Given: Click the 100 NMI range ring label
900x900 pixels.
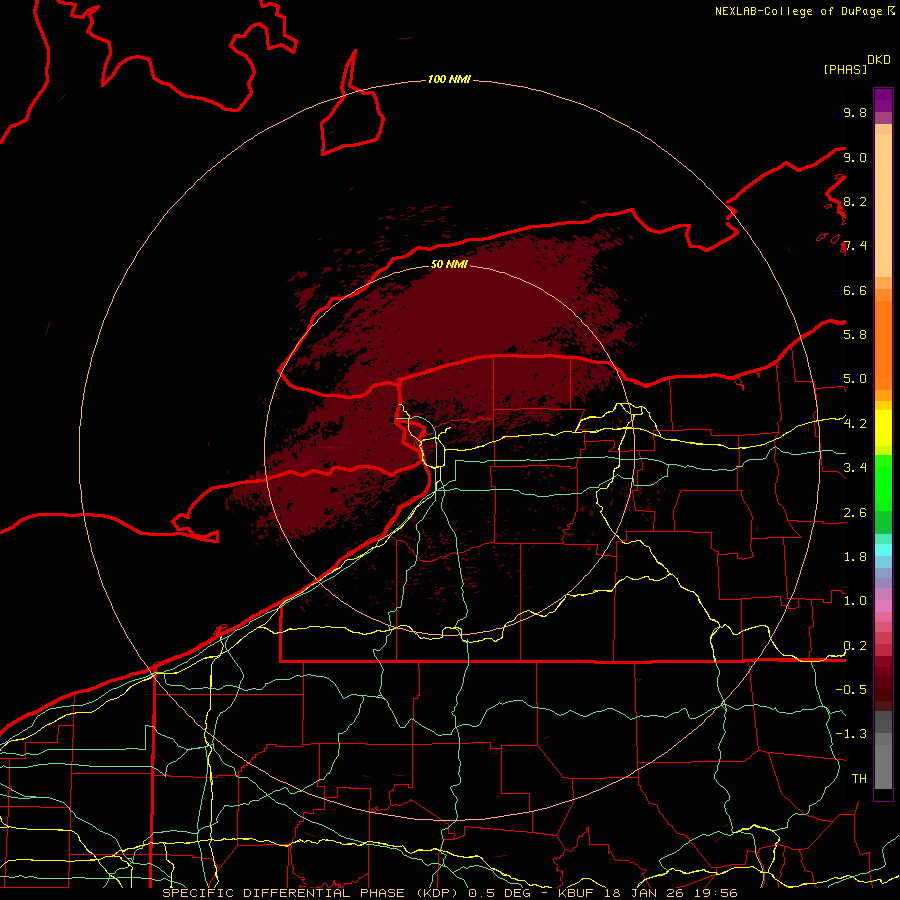Looking at the screenshot, I should [449, 79].
